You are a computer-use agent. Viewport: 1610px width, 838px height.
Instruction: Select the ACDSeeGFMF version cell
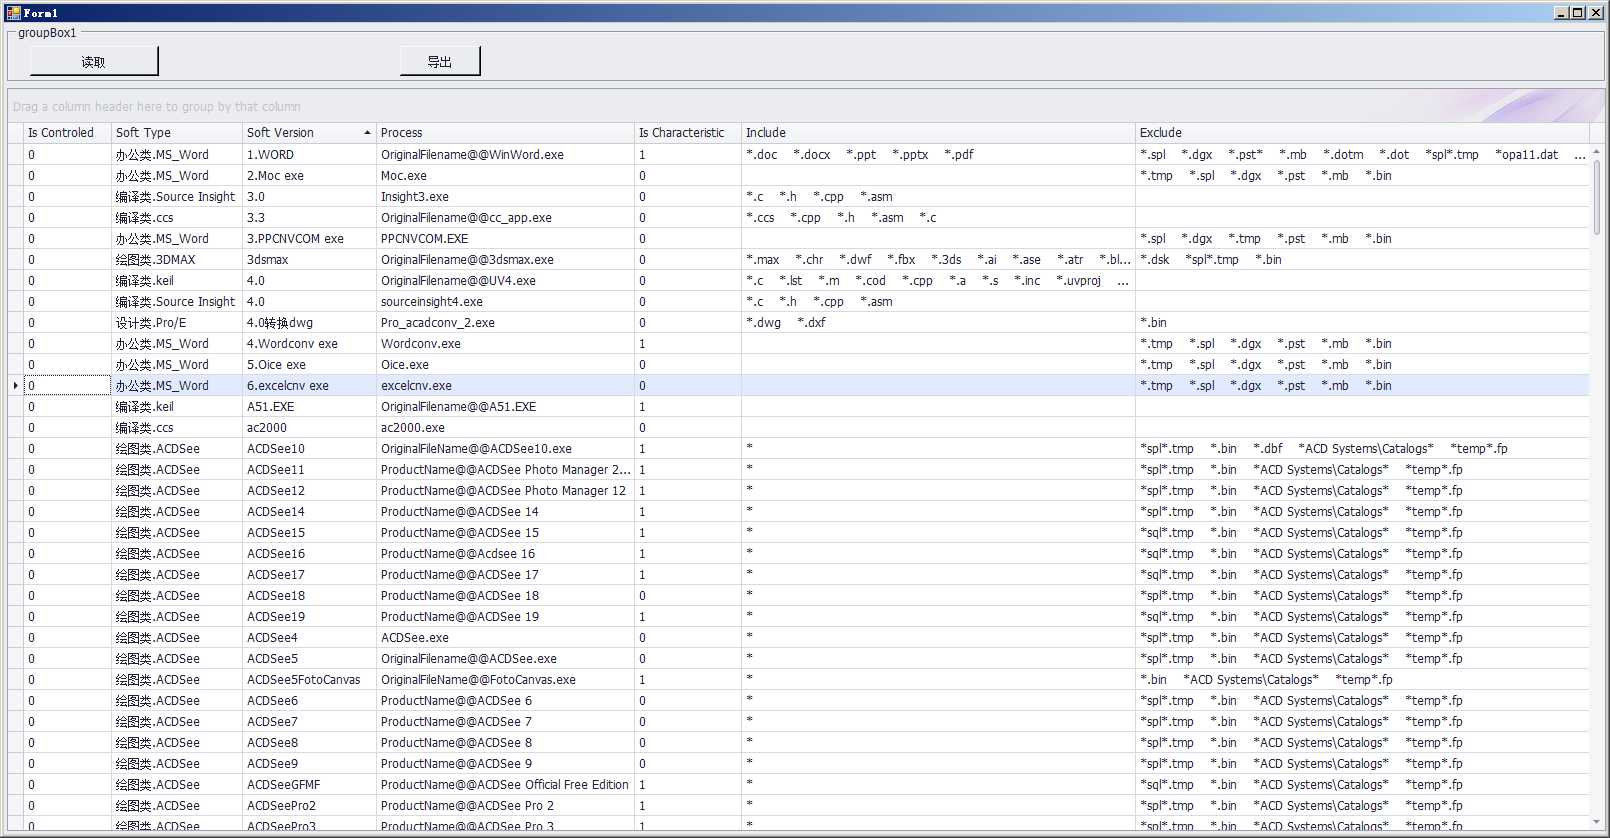point(309,784)
